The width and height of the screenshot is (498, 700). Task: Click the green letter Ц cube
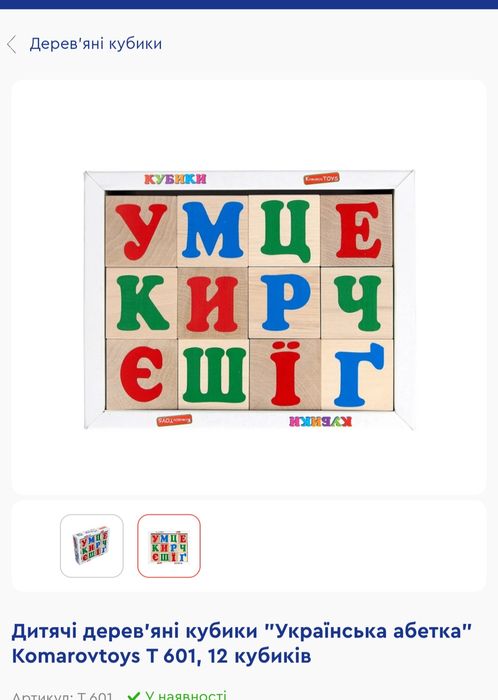tap(284, 231)
